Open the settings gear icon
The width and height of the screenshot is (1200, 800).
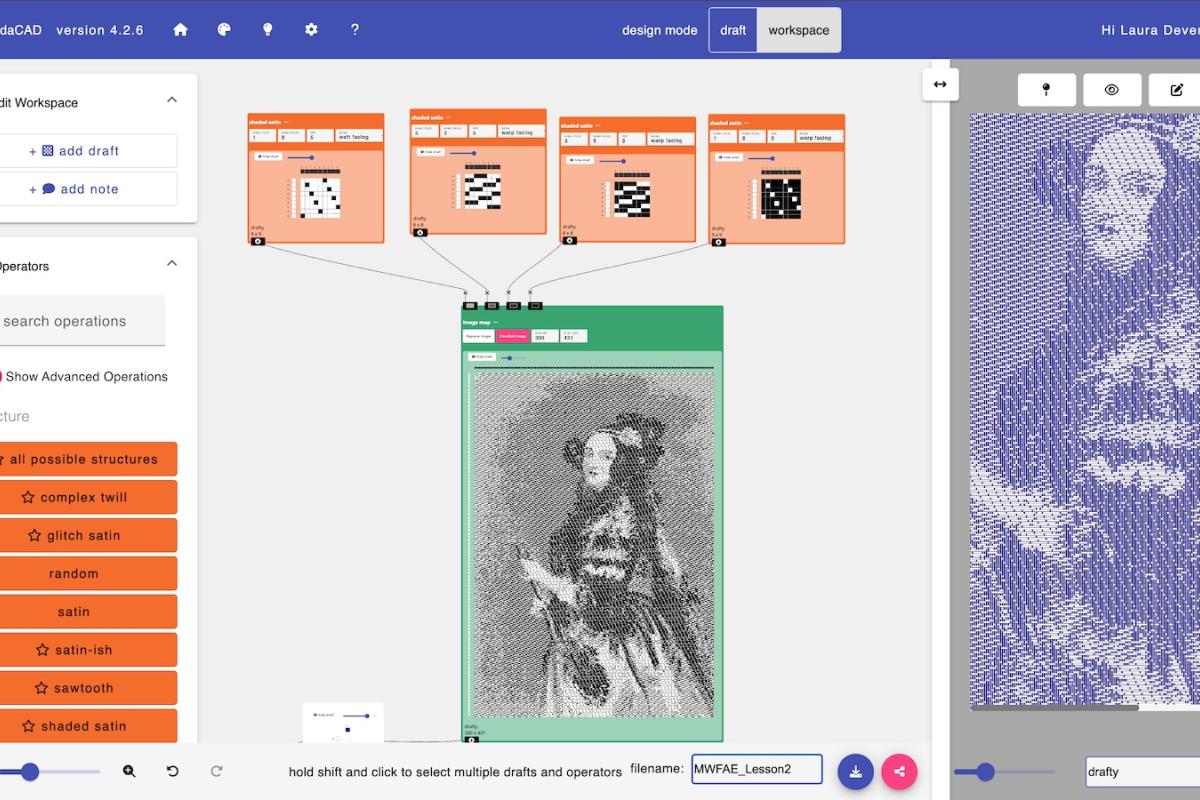pos(311,30)
